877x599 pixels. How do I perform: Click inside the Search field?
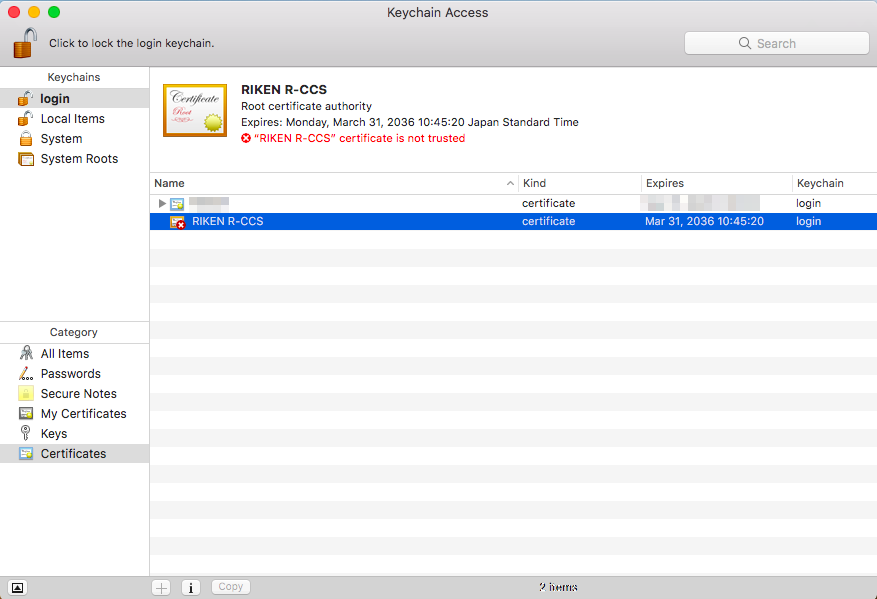click(x=776, y=43)
